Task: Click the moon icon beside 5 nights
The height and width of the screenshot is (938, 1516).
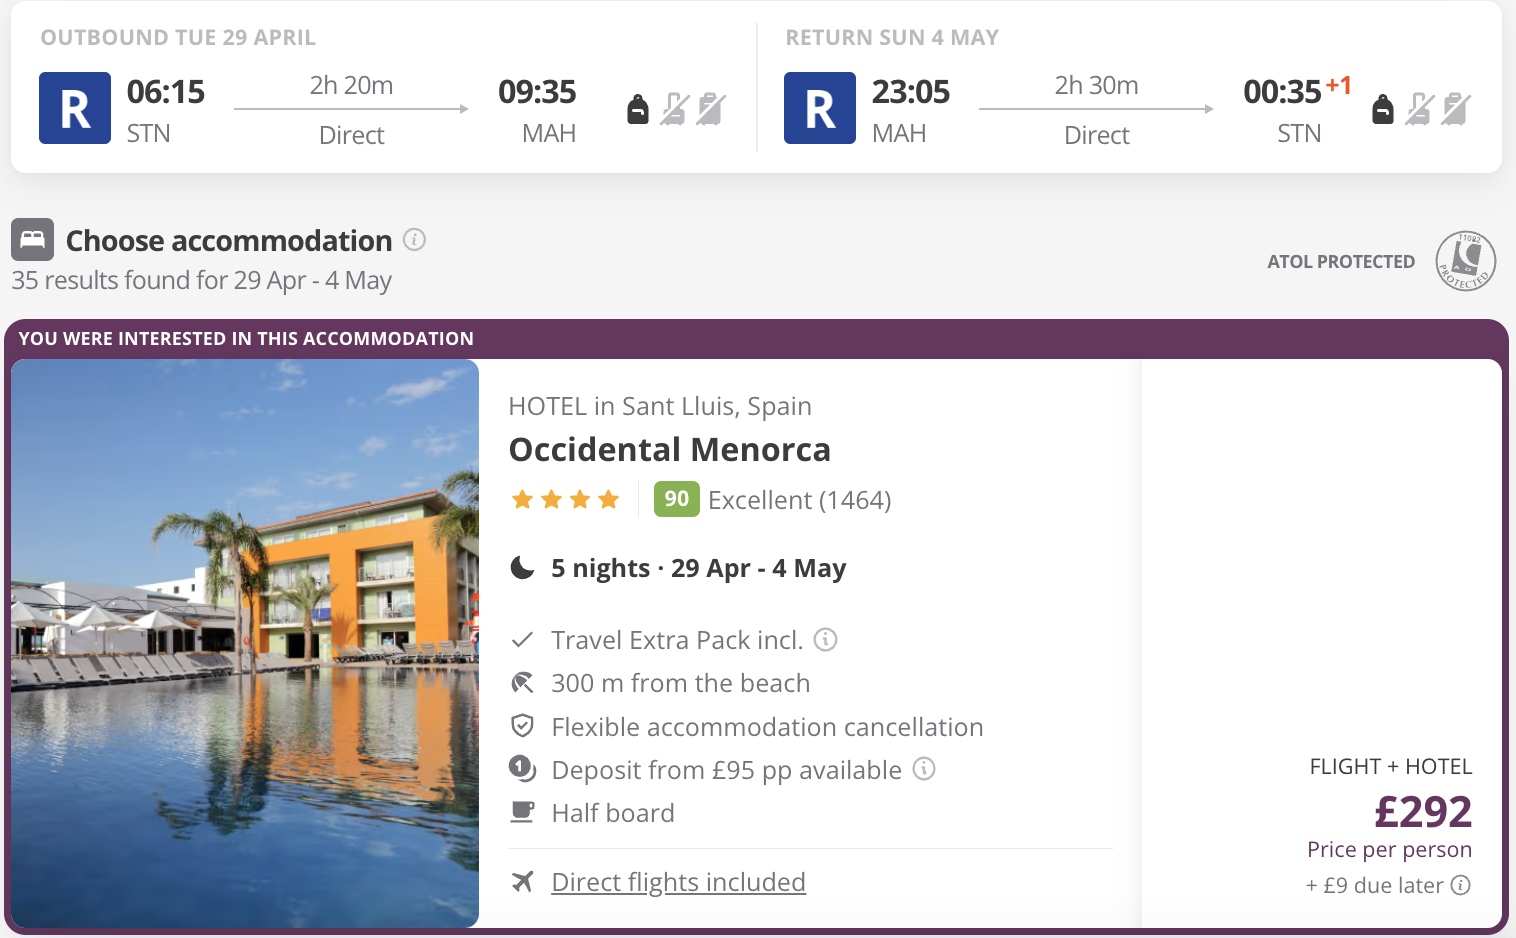Action: point(523,568)
